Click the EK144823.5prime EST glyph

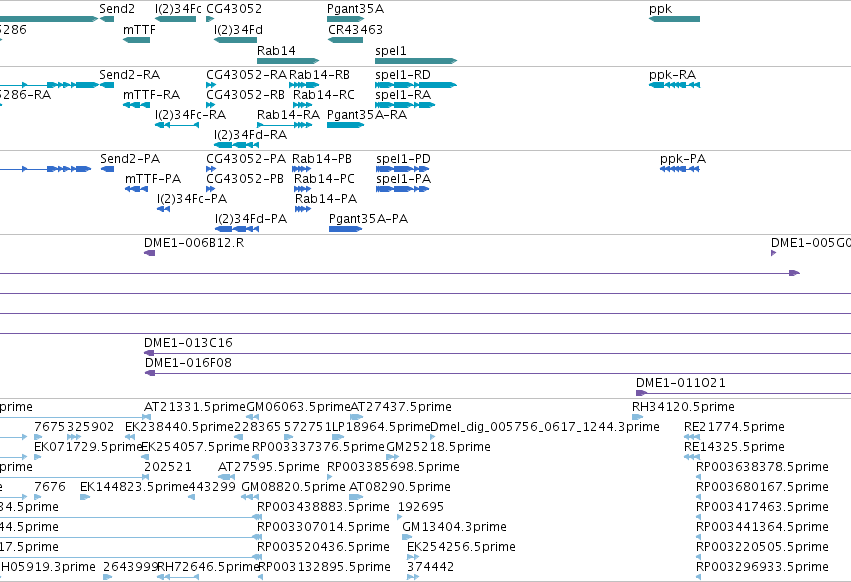(85, 497)
